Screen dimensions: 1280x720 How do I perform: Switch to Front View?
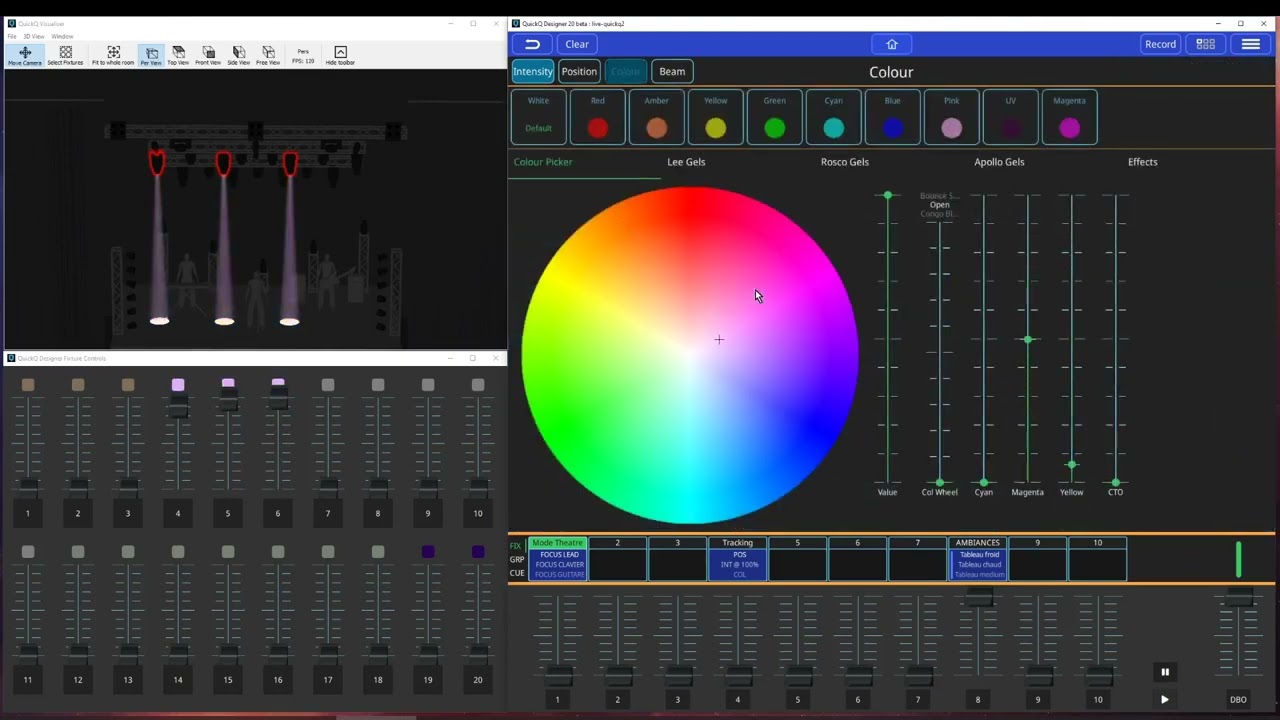tap(208, 56)
